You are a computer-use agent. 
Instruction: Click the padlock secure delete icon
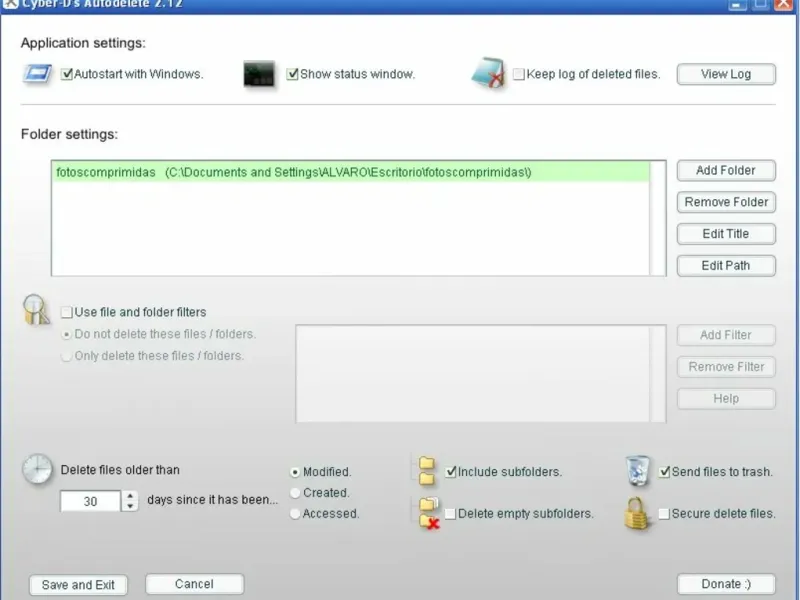(x=637, y=513)
